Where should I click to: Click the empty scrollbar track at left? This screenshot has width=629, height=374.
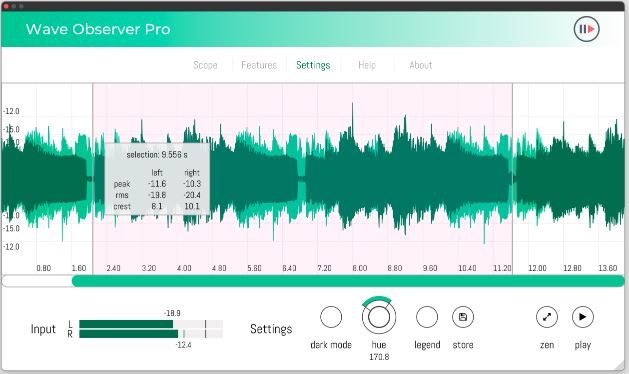click(37, 281)
